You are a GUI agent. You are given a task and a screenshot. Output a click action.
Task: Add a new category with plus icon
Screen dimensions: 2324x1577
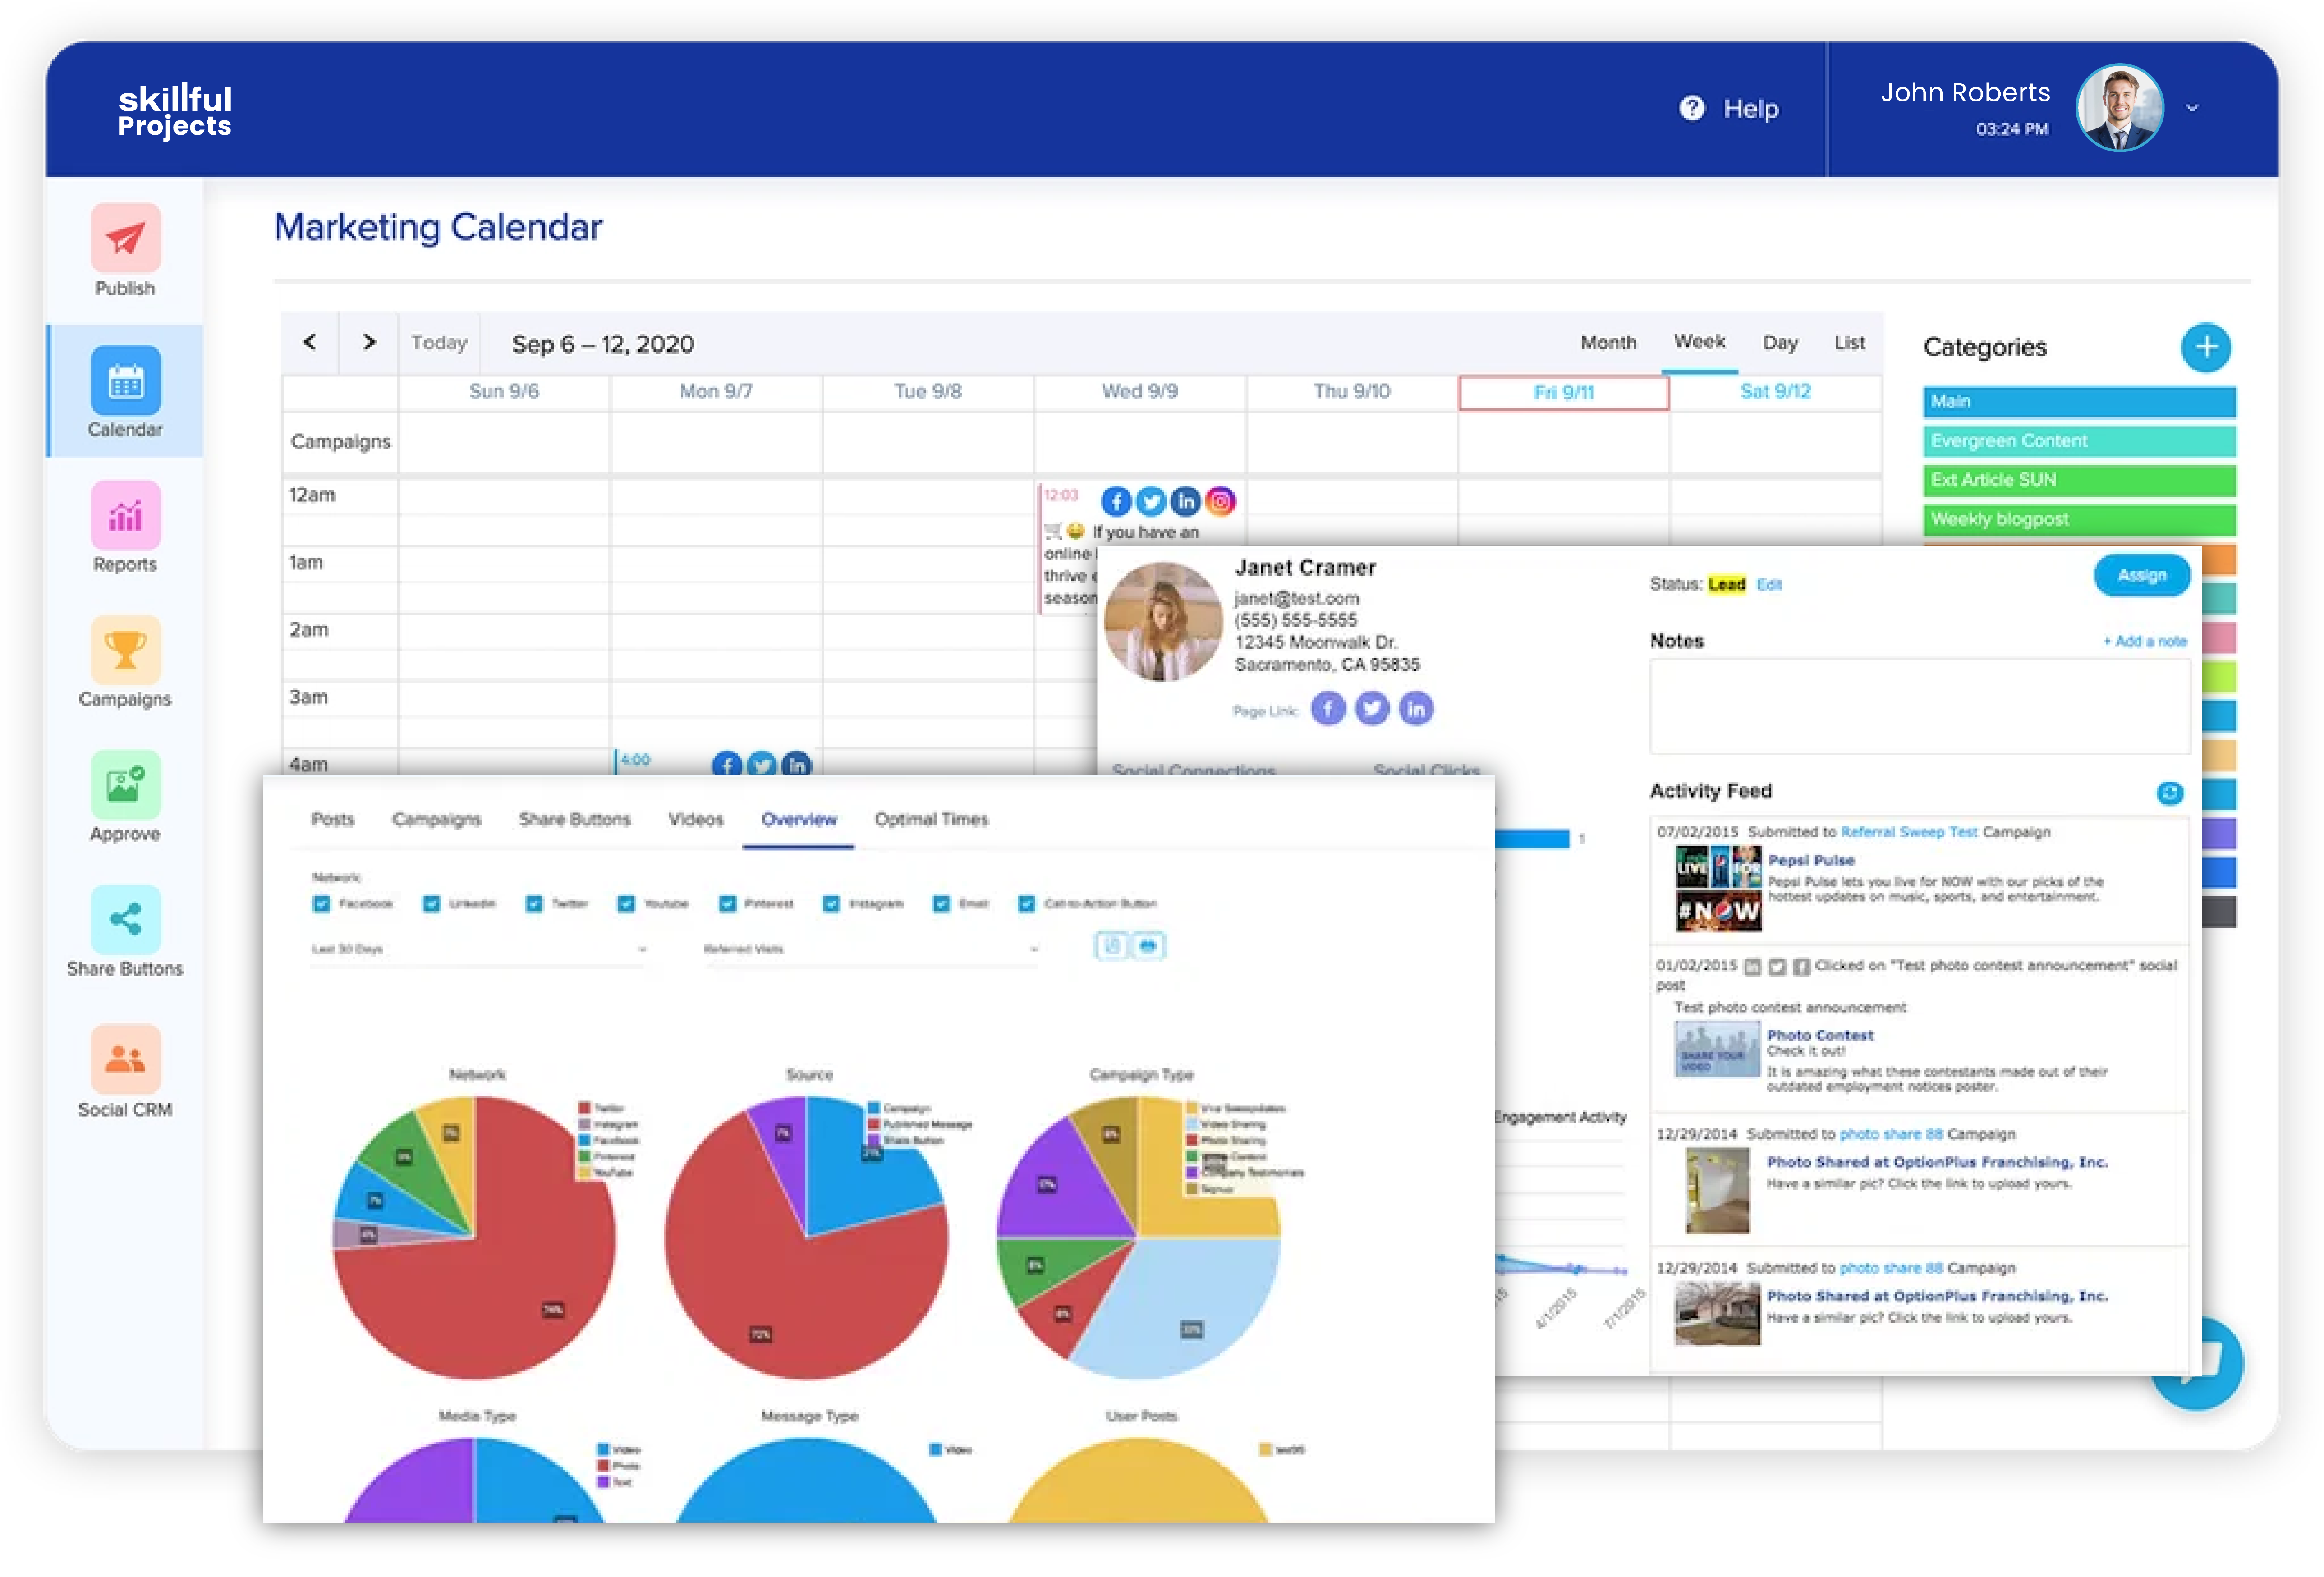coord(2206,347)
